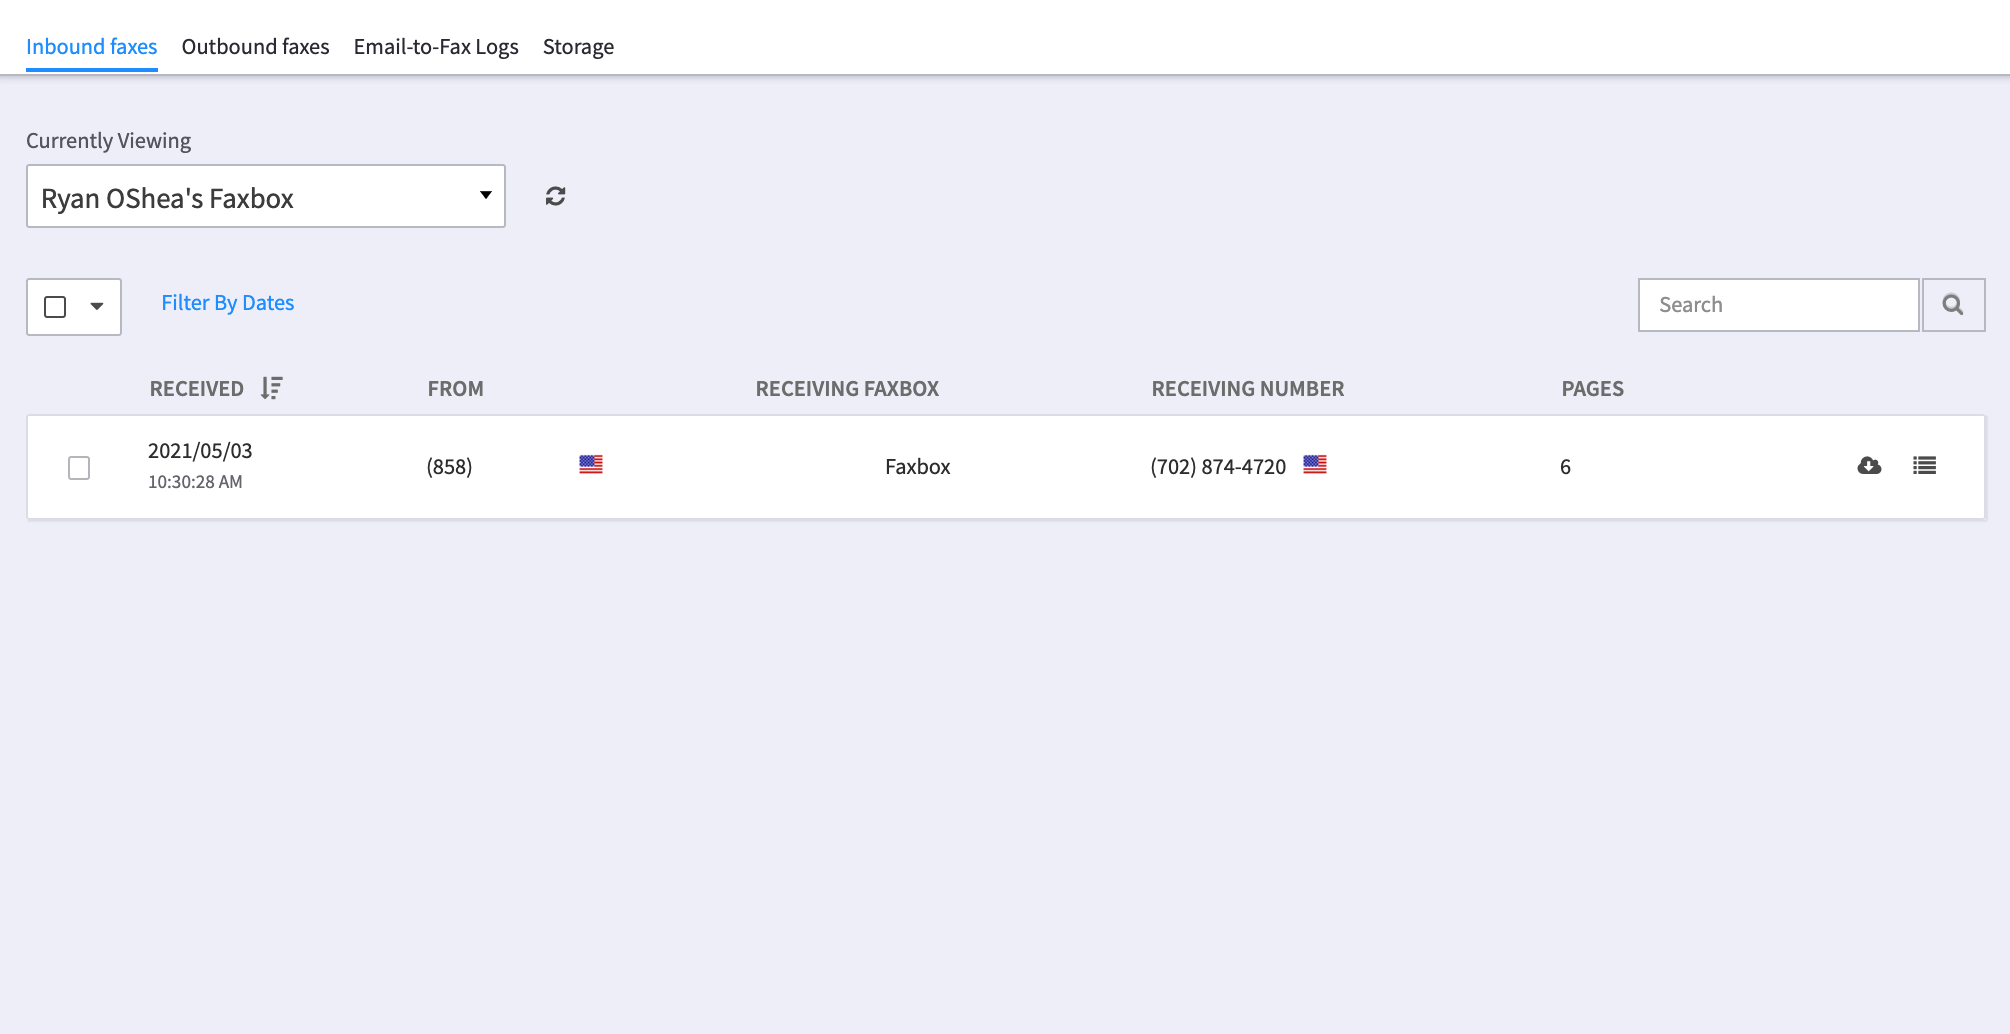The height and width of the screenshot is (1034, 2010).
Task: Switch to the Outbound faxes tab
Action: (255, 47)
